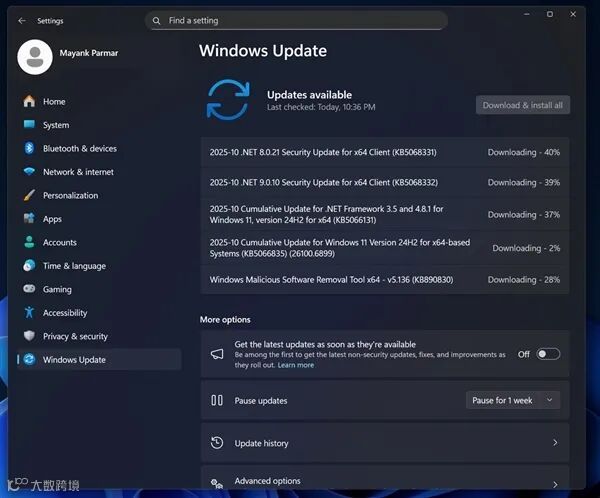Open the Mayank Parmar profile avatar
Viewport: 600px width, 498px height.
coord(35,57)
